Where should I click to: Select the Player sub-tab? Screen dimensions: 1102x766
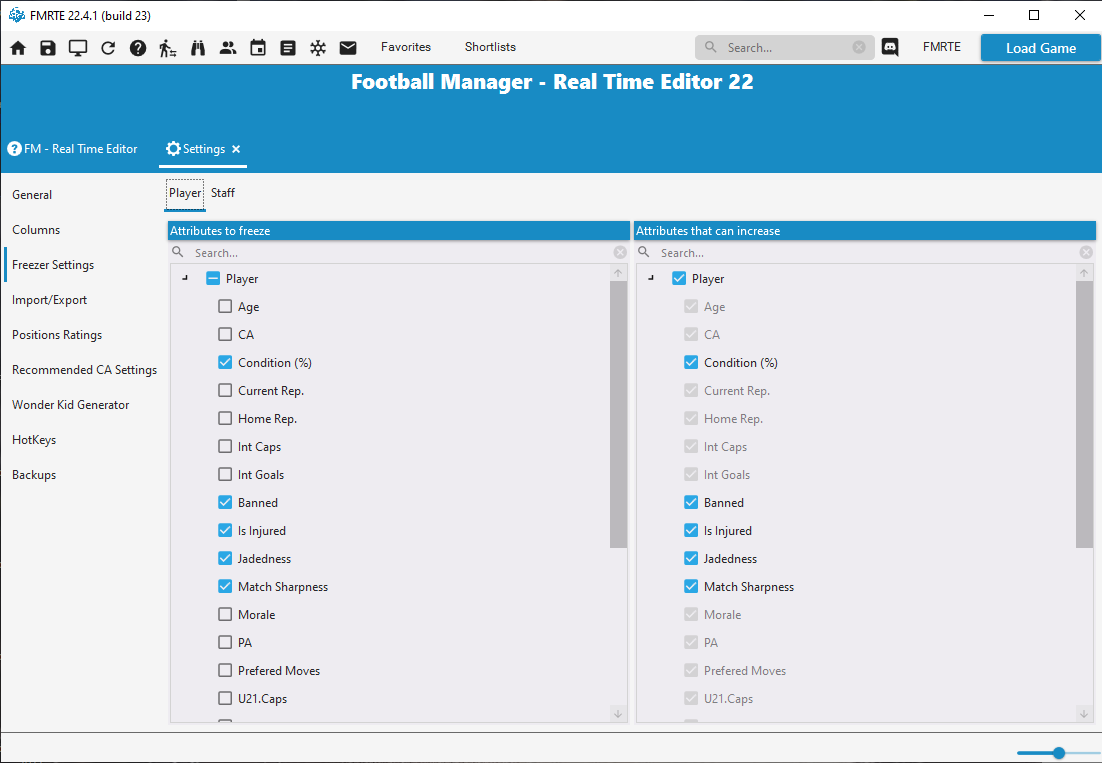tap(185, 193)
